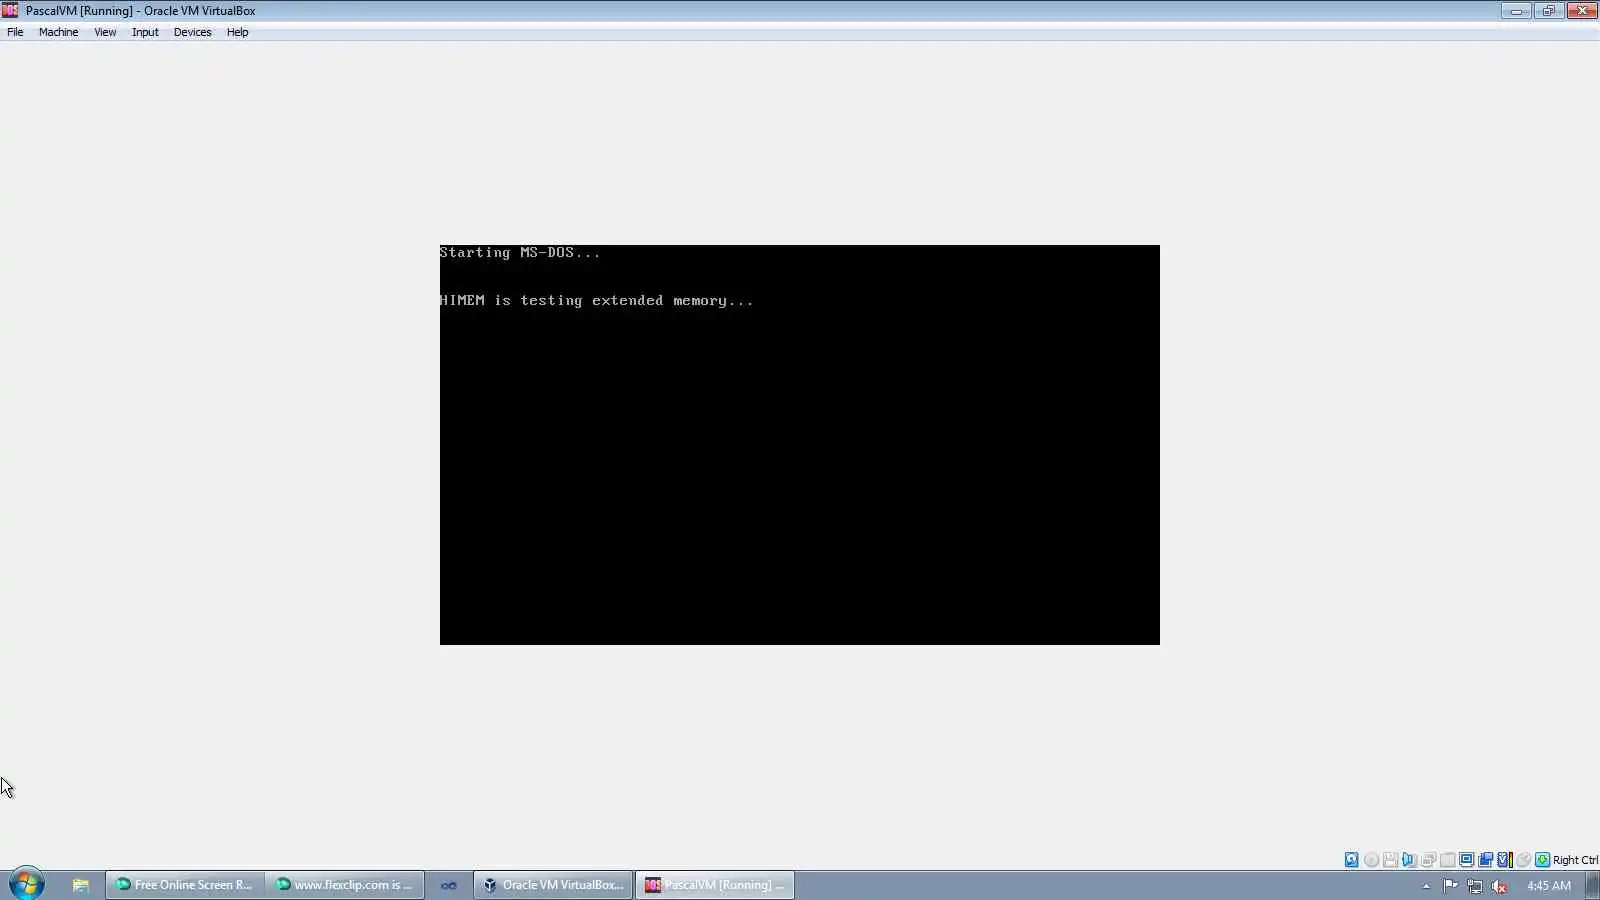Viewport: 1600px width, 900px height.
Task: Click inside the MS-DOS guest screen
Action: click(800, 445)
